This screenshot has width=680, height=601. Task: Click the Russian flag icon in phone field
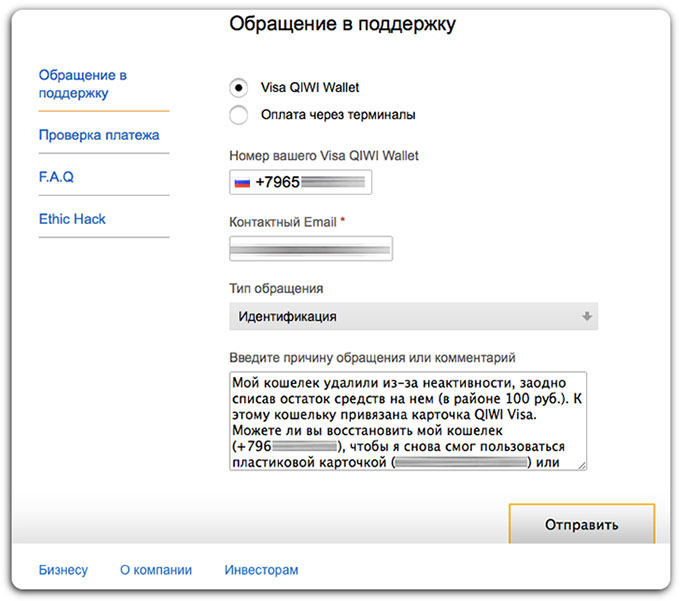click(241, 183)
